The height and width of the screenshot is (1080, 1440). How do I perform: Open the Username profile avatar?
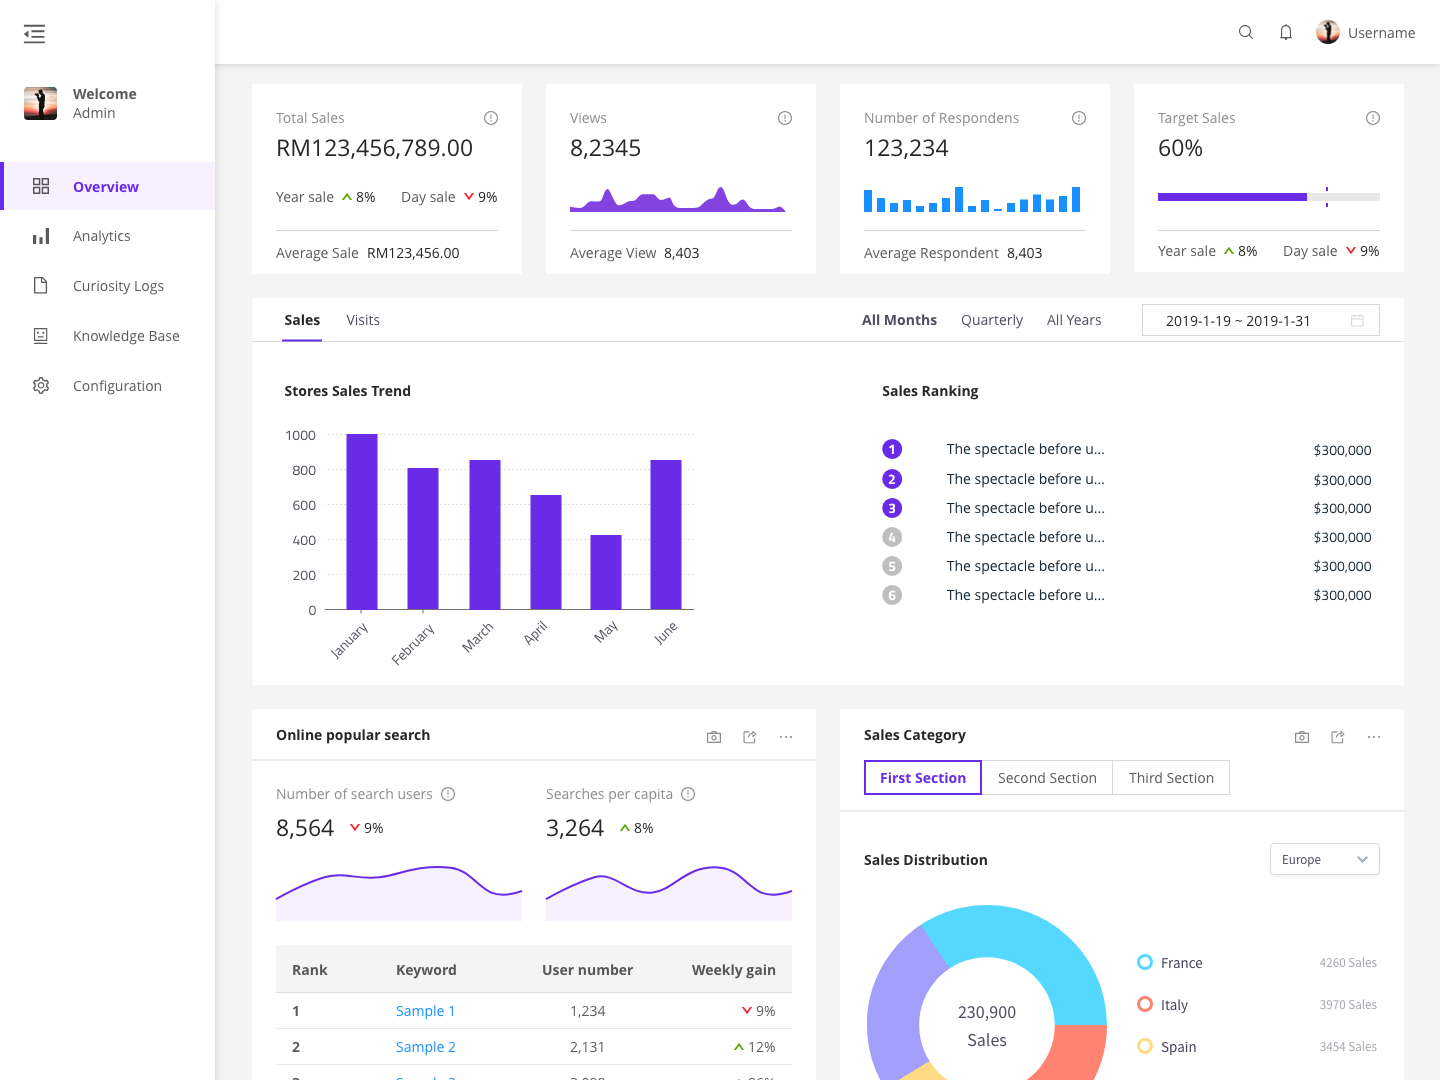tap(1328, 31)
